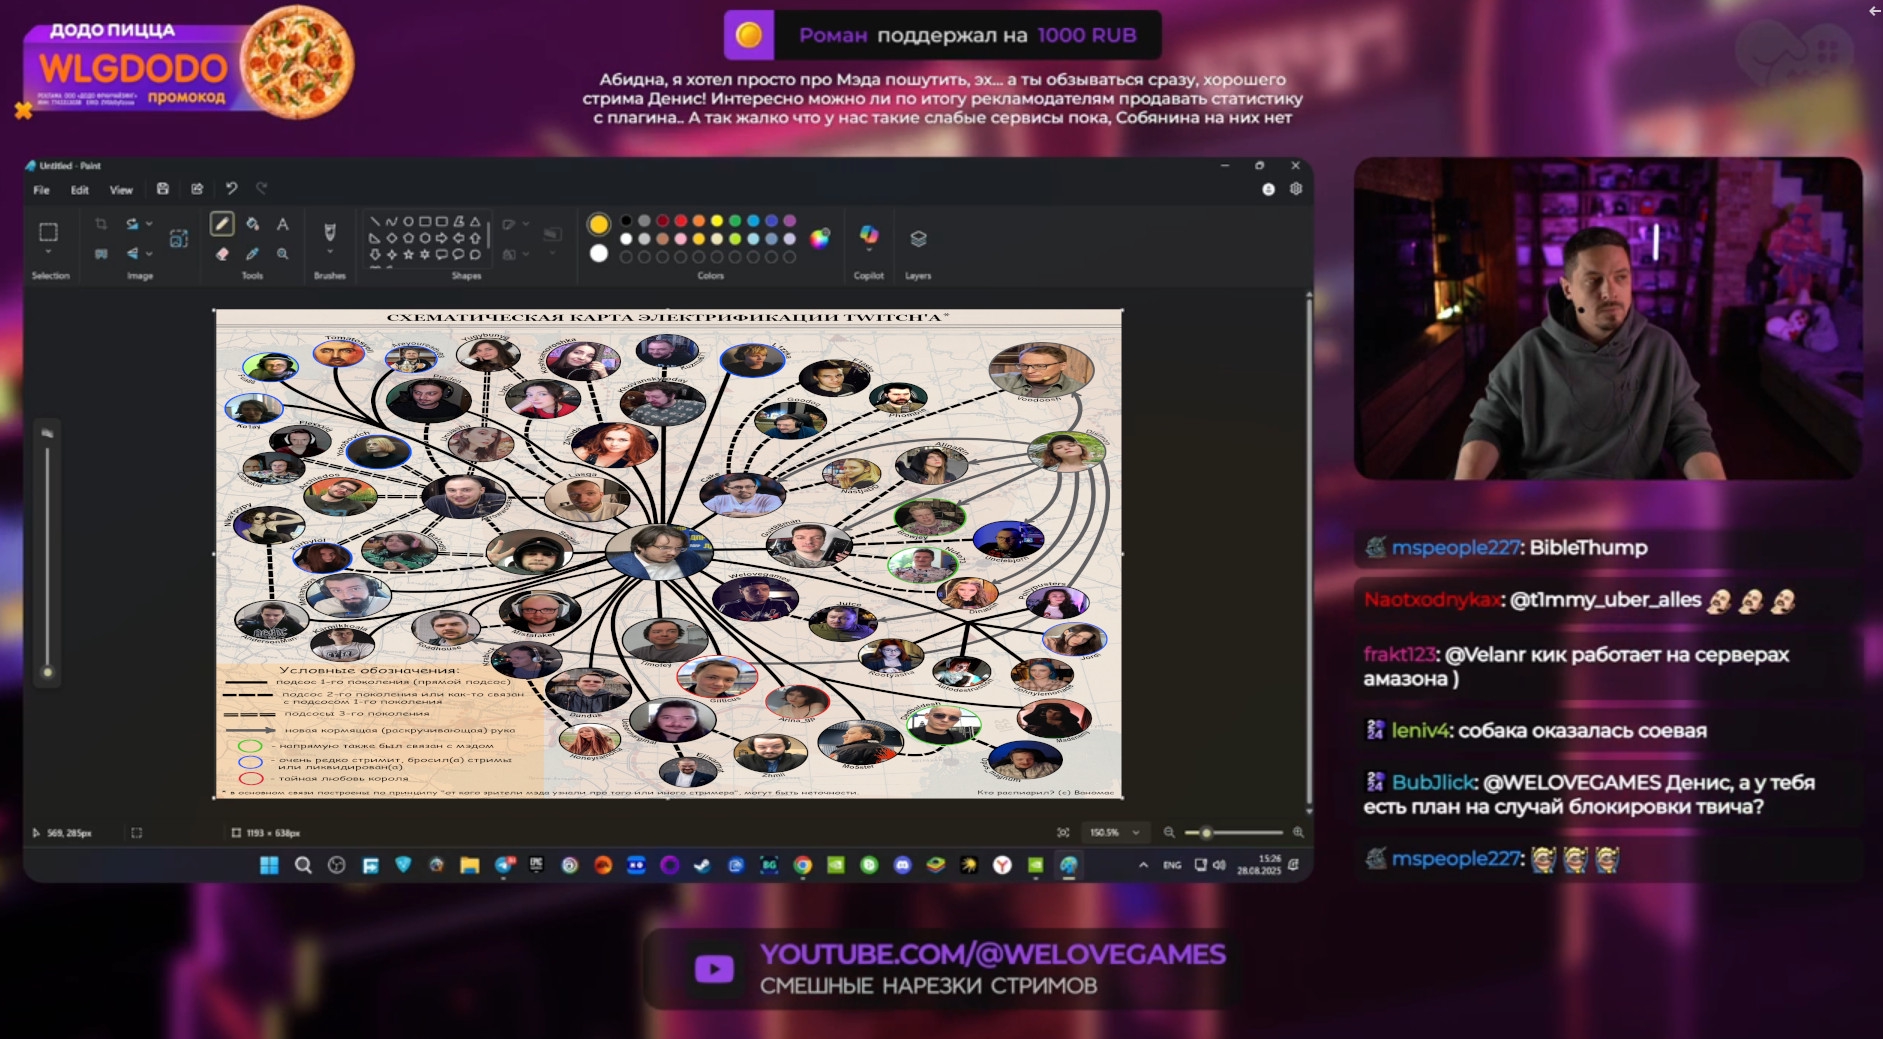
Task: Open the Layers panel
Action: coord(918,238)
